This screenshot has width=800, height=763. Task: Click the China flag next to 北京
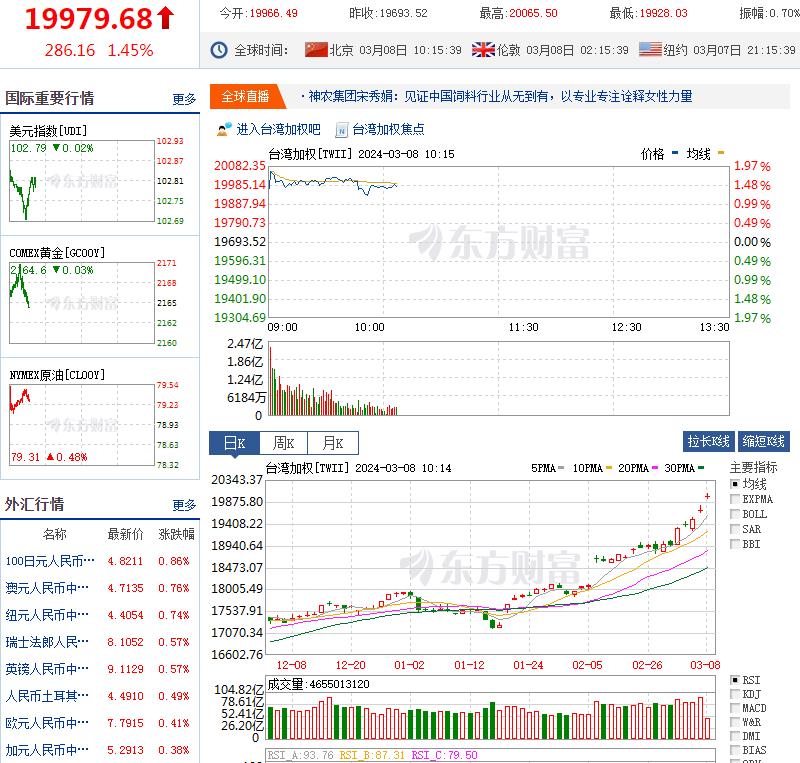[316, 50]
